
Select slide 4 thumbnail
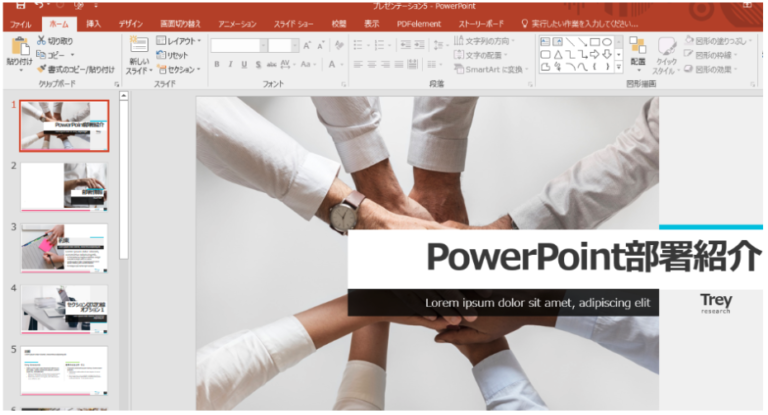coord(64,310)
